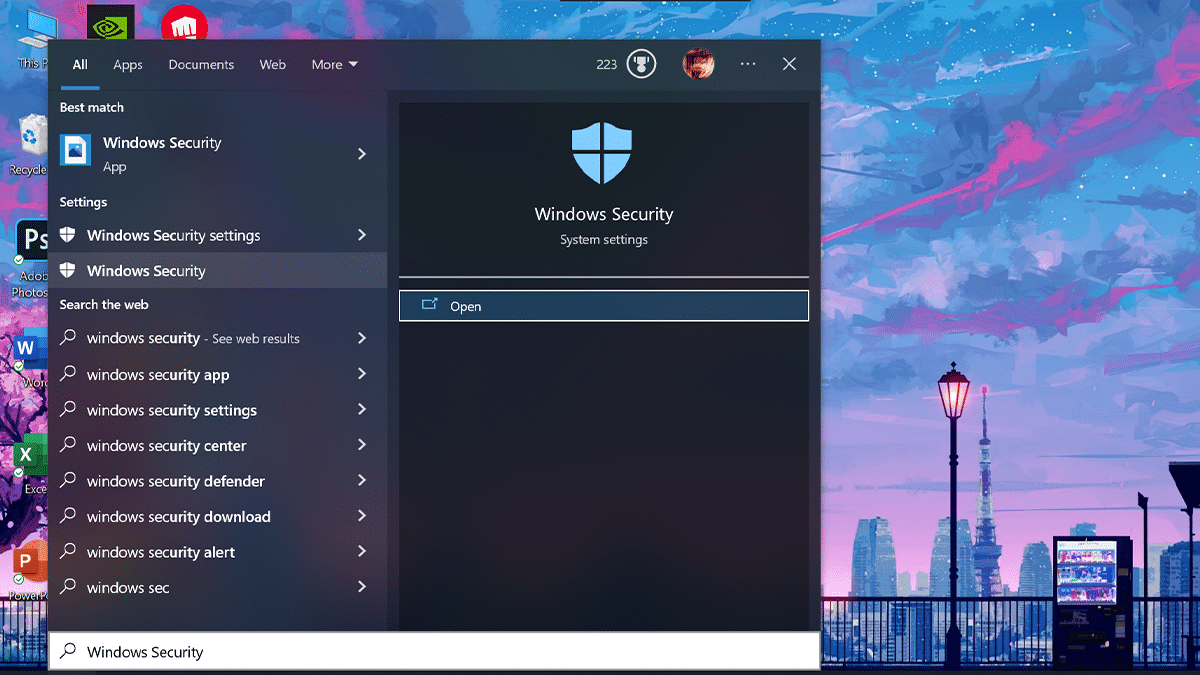Click the search icon beside 'windows security center'

(68, 445)
